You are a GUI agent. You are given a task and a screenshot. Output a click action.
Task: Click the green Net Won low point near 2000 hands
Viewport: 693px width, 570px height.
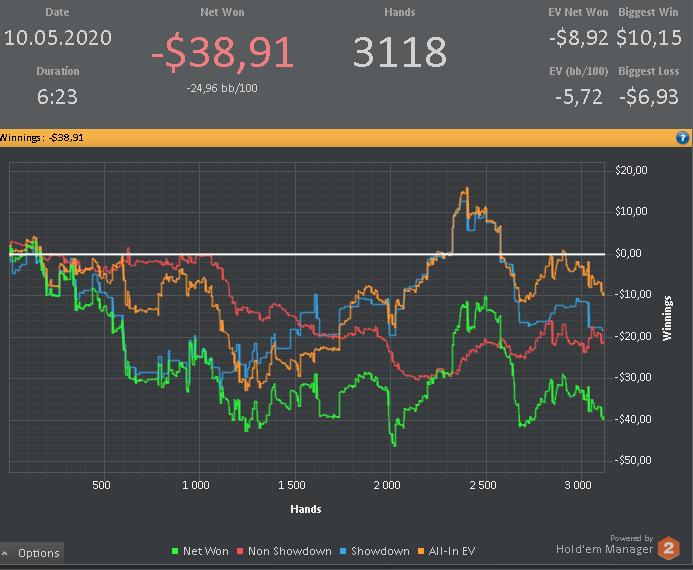(394, 443)
